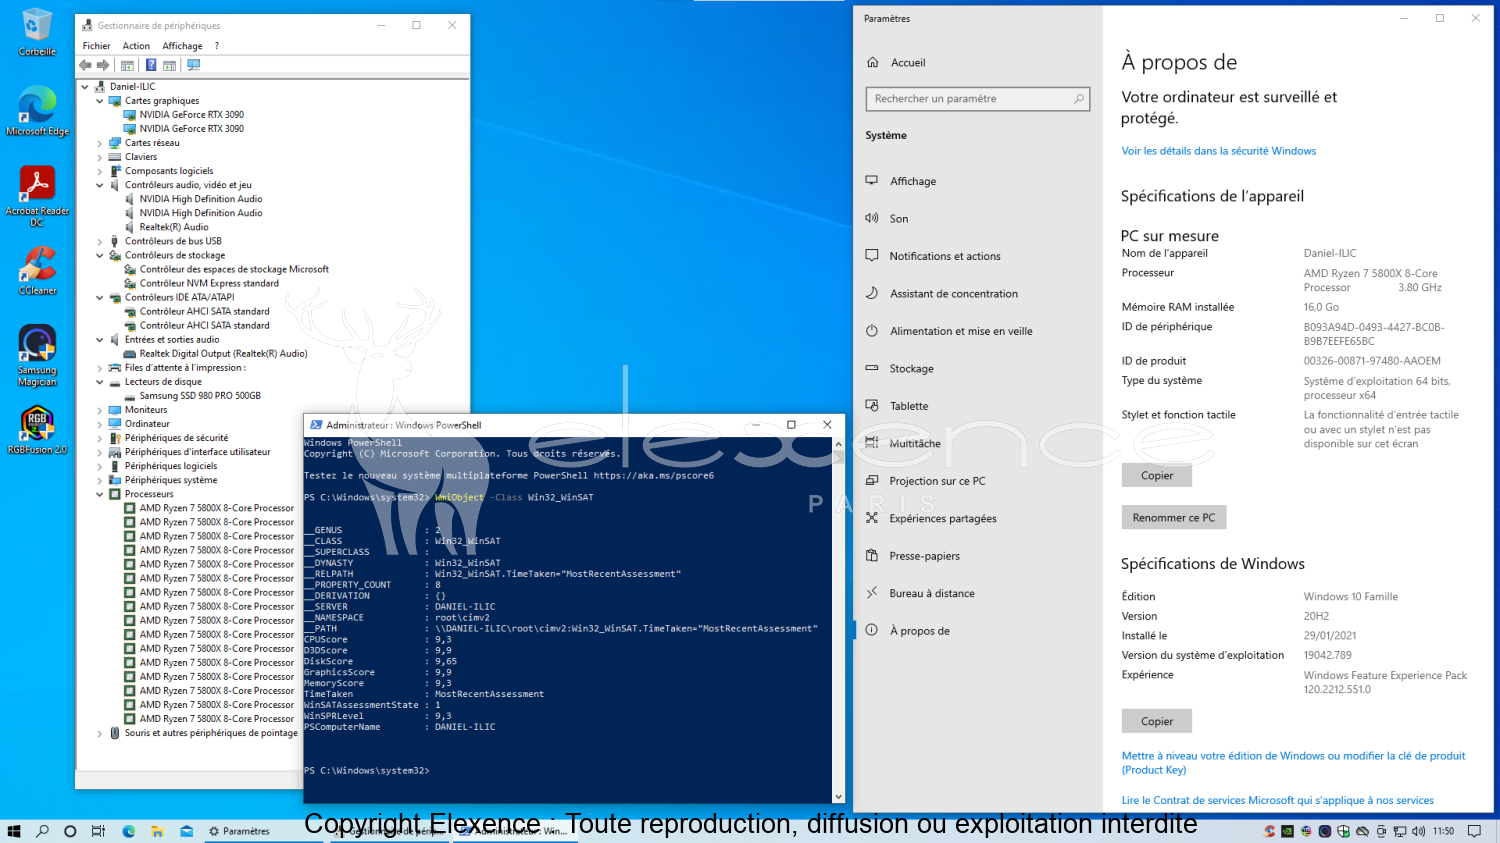Click Copier under Windows specifications
Viewport: 1500px width, 843px height.
pyautogui.click(x=1157, y=721)
